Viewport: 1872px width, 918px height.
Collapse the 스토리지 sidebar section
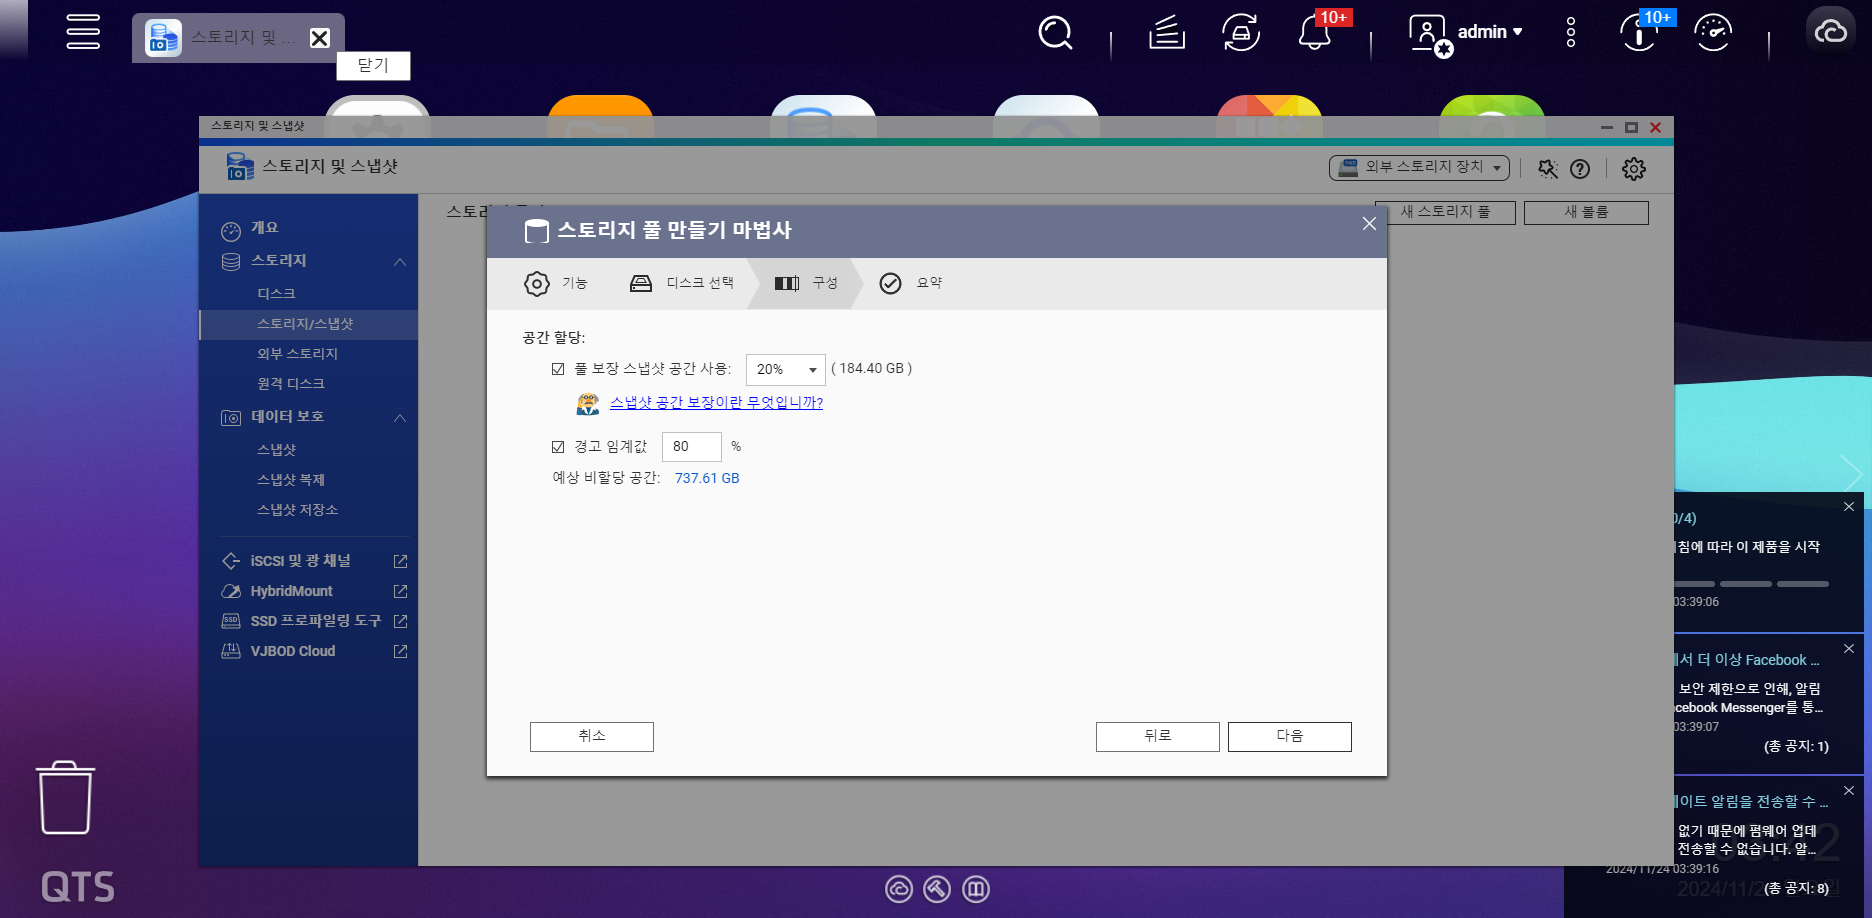pos(400,261)
